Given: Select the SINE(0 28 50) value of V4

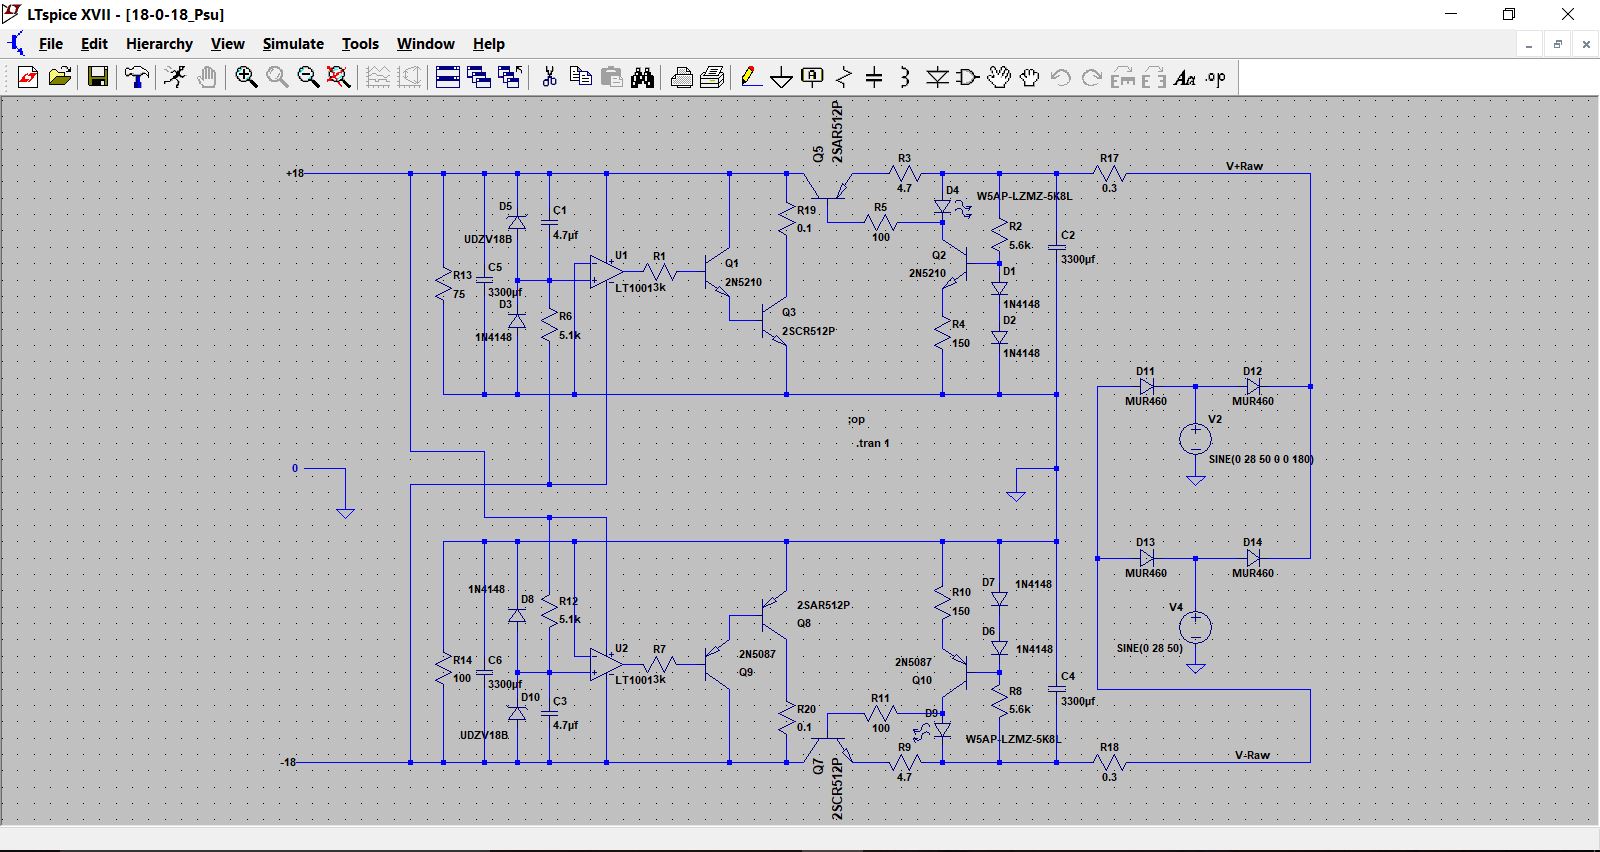Looking at the screenshot, I should point(1150,648).
